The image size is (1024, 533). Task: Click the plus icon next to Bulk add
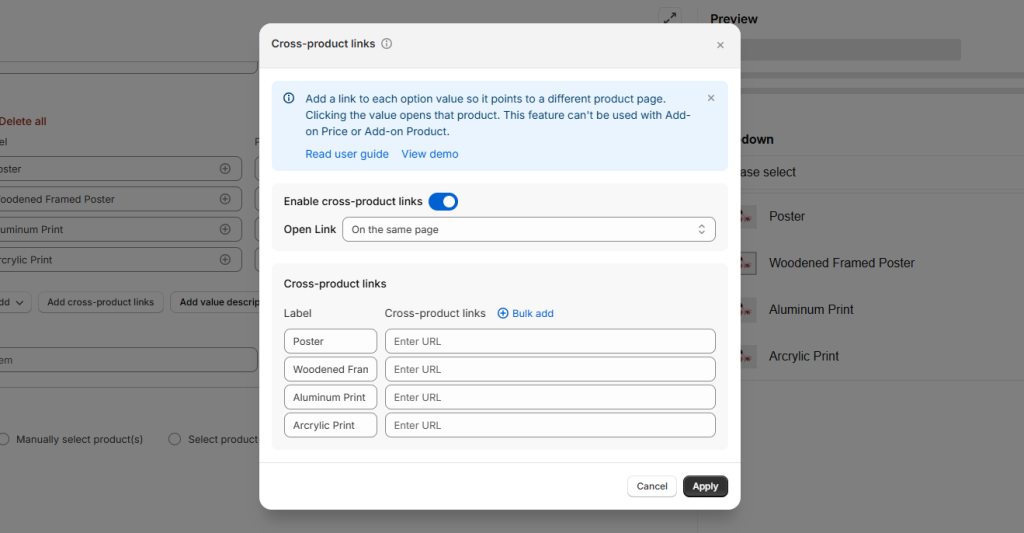(503, 313)
